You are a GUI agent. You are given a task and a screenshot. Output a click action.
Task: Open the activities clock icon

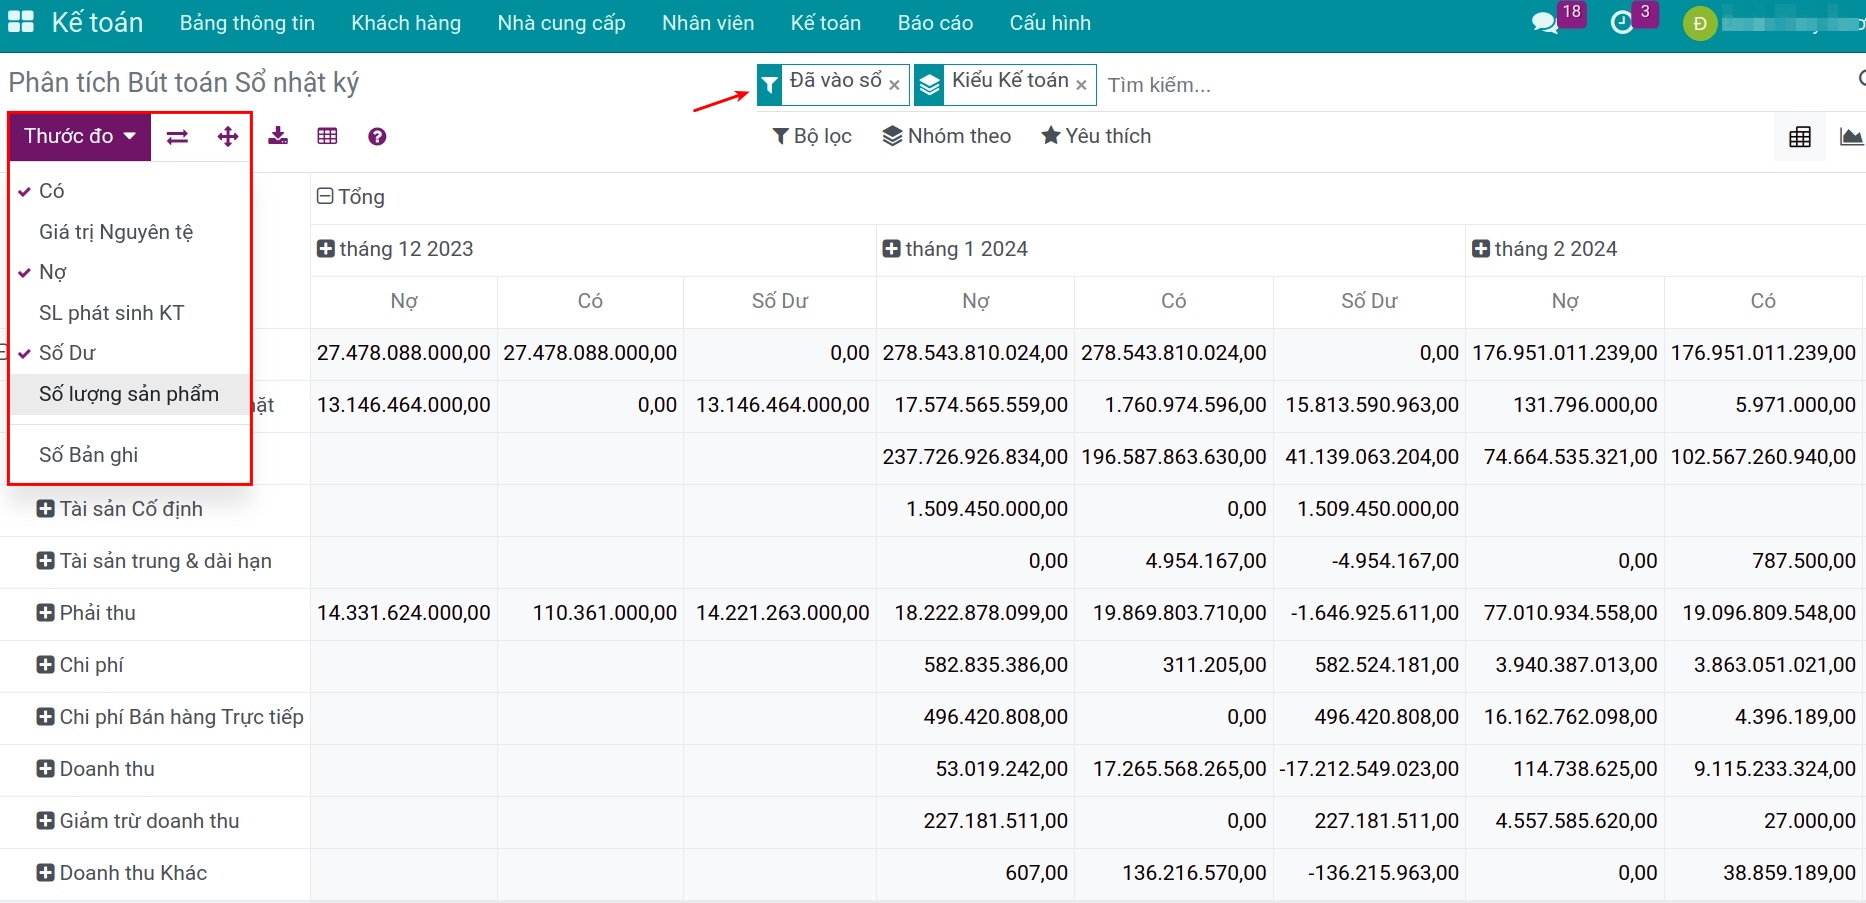[1622, 23]
